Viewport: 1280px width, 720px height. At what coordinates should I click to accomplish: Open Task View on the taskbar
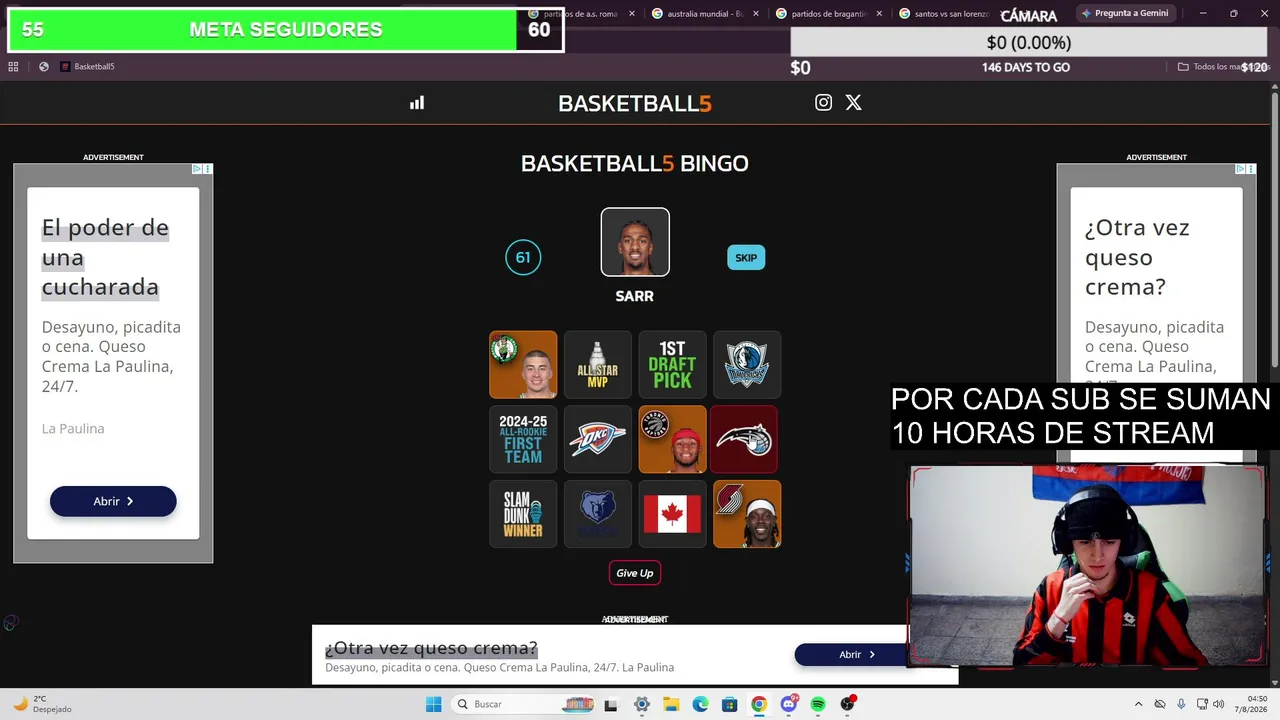[x=611, y=704]
